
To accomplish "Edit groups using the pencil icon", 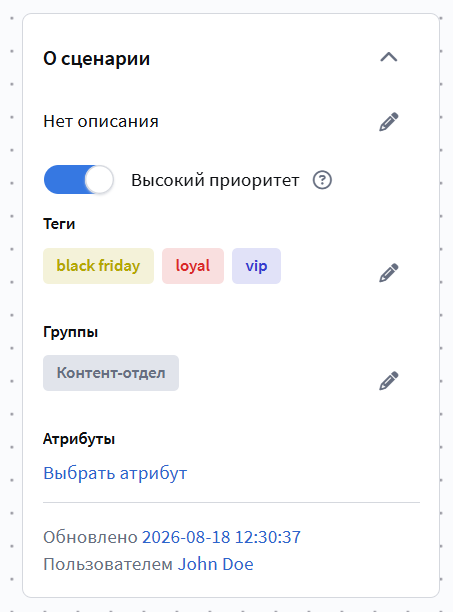I will pos(389,381).
